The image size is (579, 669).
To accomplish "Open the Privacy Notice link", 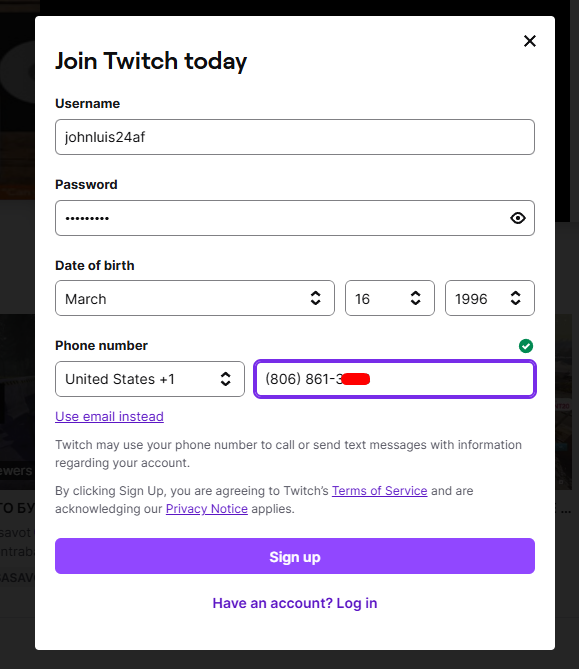I will pos(207,509).
